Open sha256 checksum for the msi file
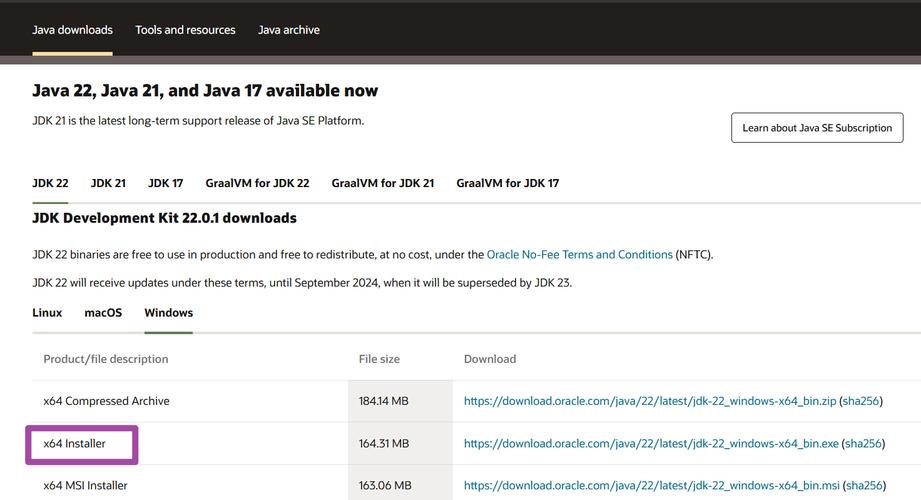921x500 pixels. [x=864, y=486]
